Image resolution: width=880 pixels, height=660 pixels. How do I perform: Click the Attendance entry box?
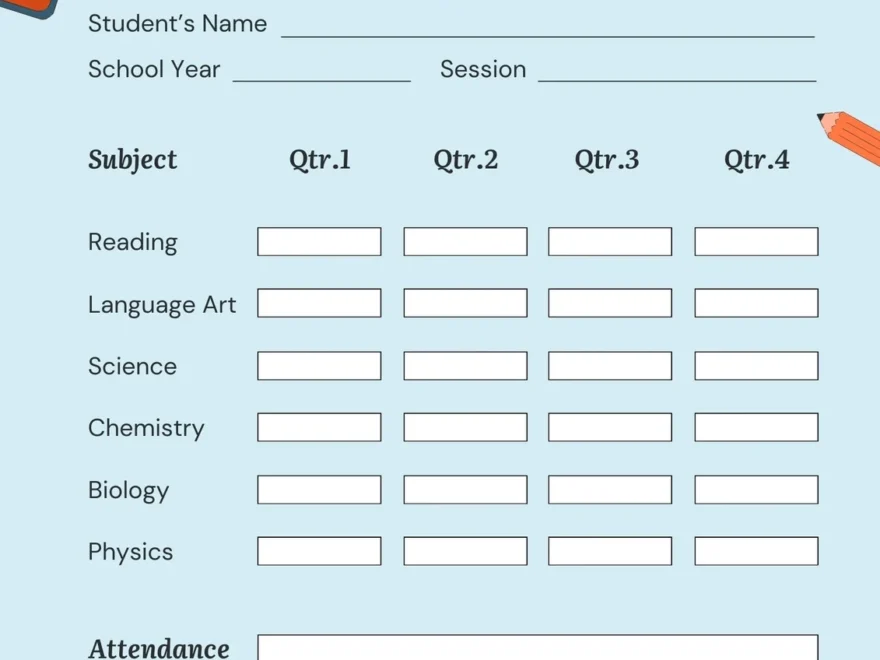(x=537, y=648)
